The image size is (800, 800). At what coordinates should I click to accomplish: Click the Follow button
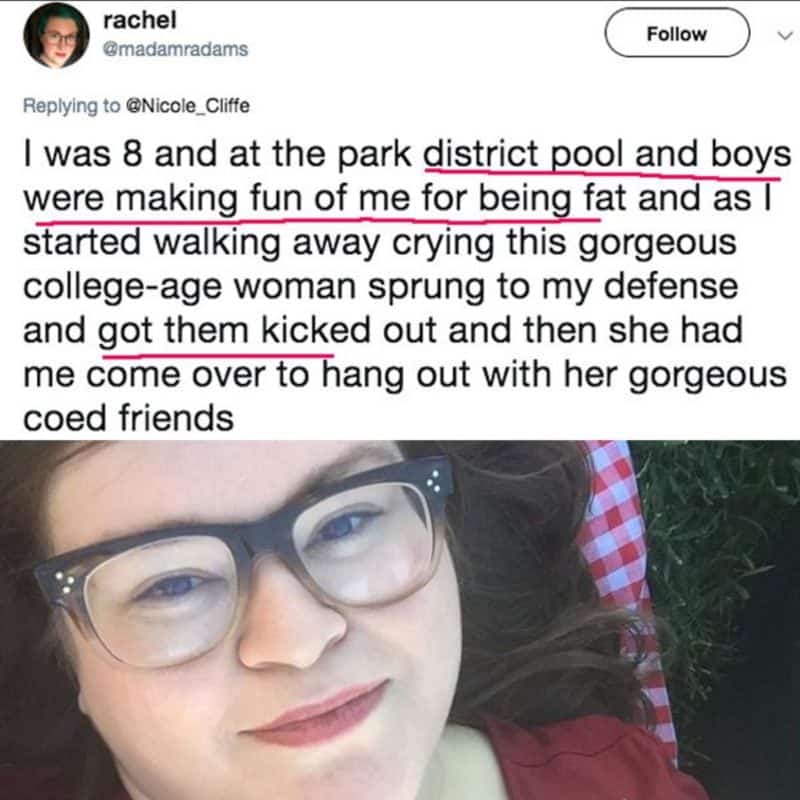pos(677,33)
